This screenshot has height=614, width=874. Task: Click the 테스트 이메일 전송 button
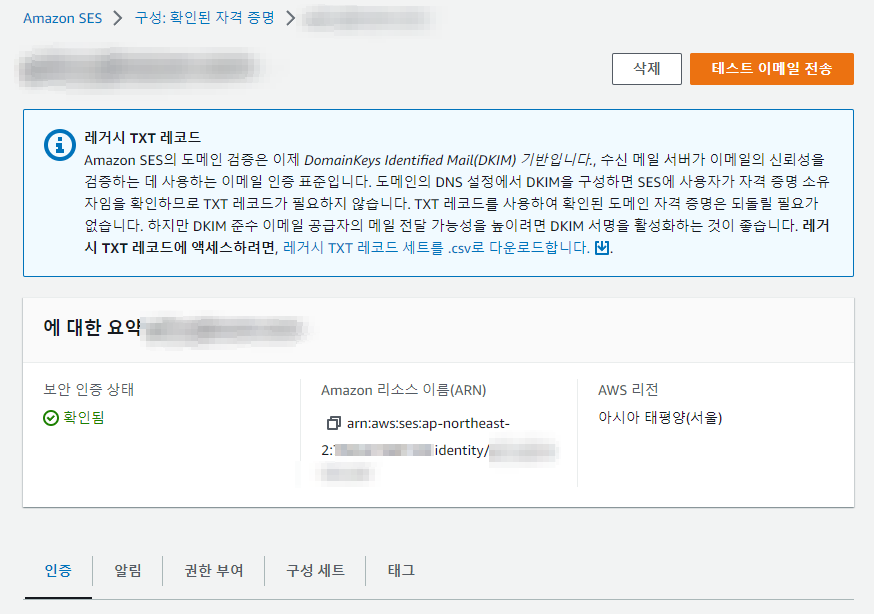tap(771, 69)
